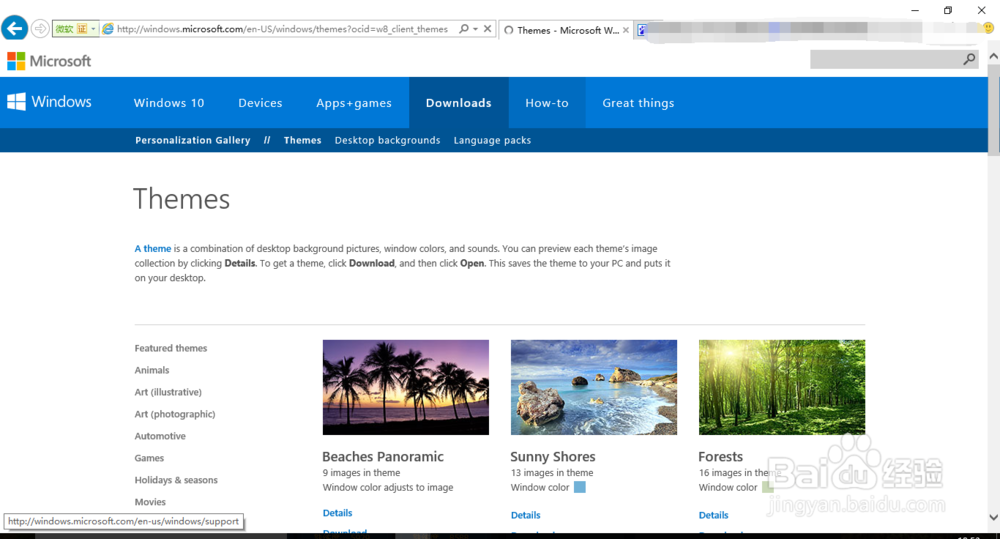The image size is (1000, 539).
Task: Click 'Window color adjusts to image' text
Action: [388, 487]
